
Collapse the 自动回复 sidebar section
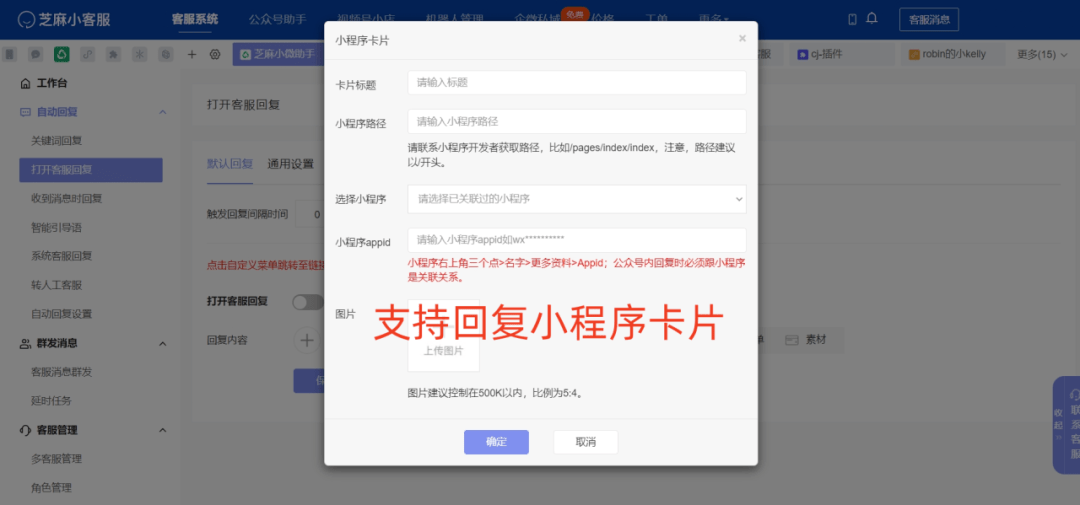(x=162, y=112)
